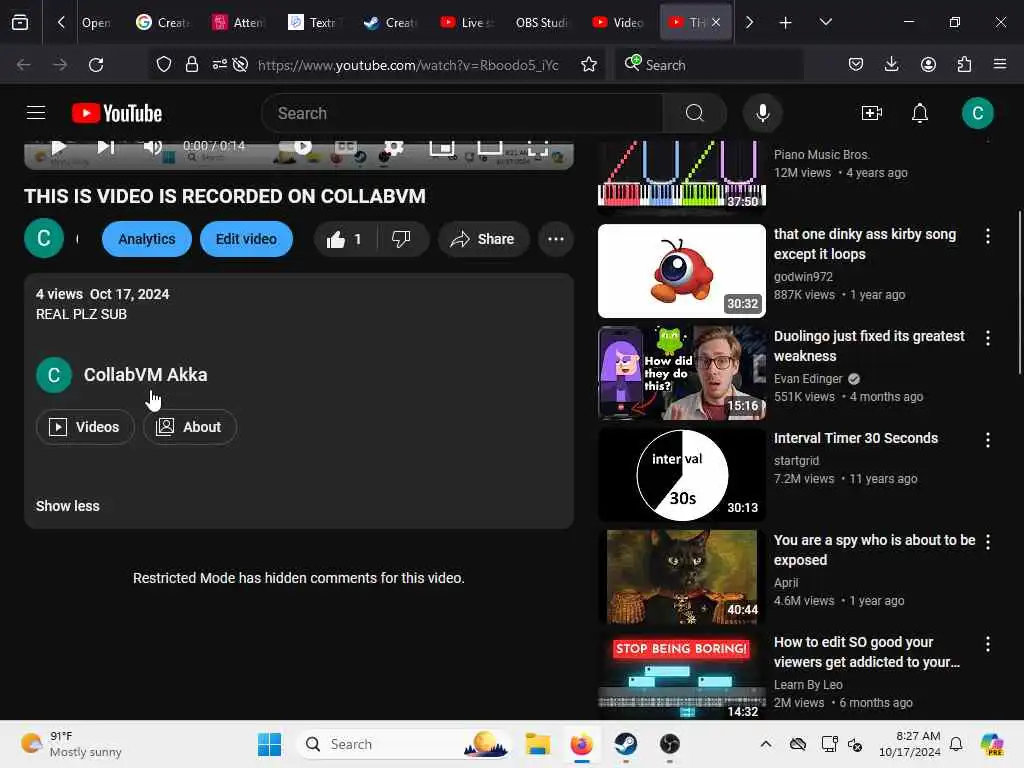This screenshot has width=1024, height=768.
Task: Open Interval Timer 30 Seconds thumbnail
Action: (x=682, y=475)
